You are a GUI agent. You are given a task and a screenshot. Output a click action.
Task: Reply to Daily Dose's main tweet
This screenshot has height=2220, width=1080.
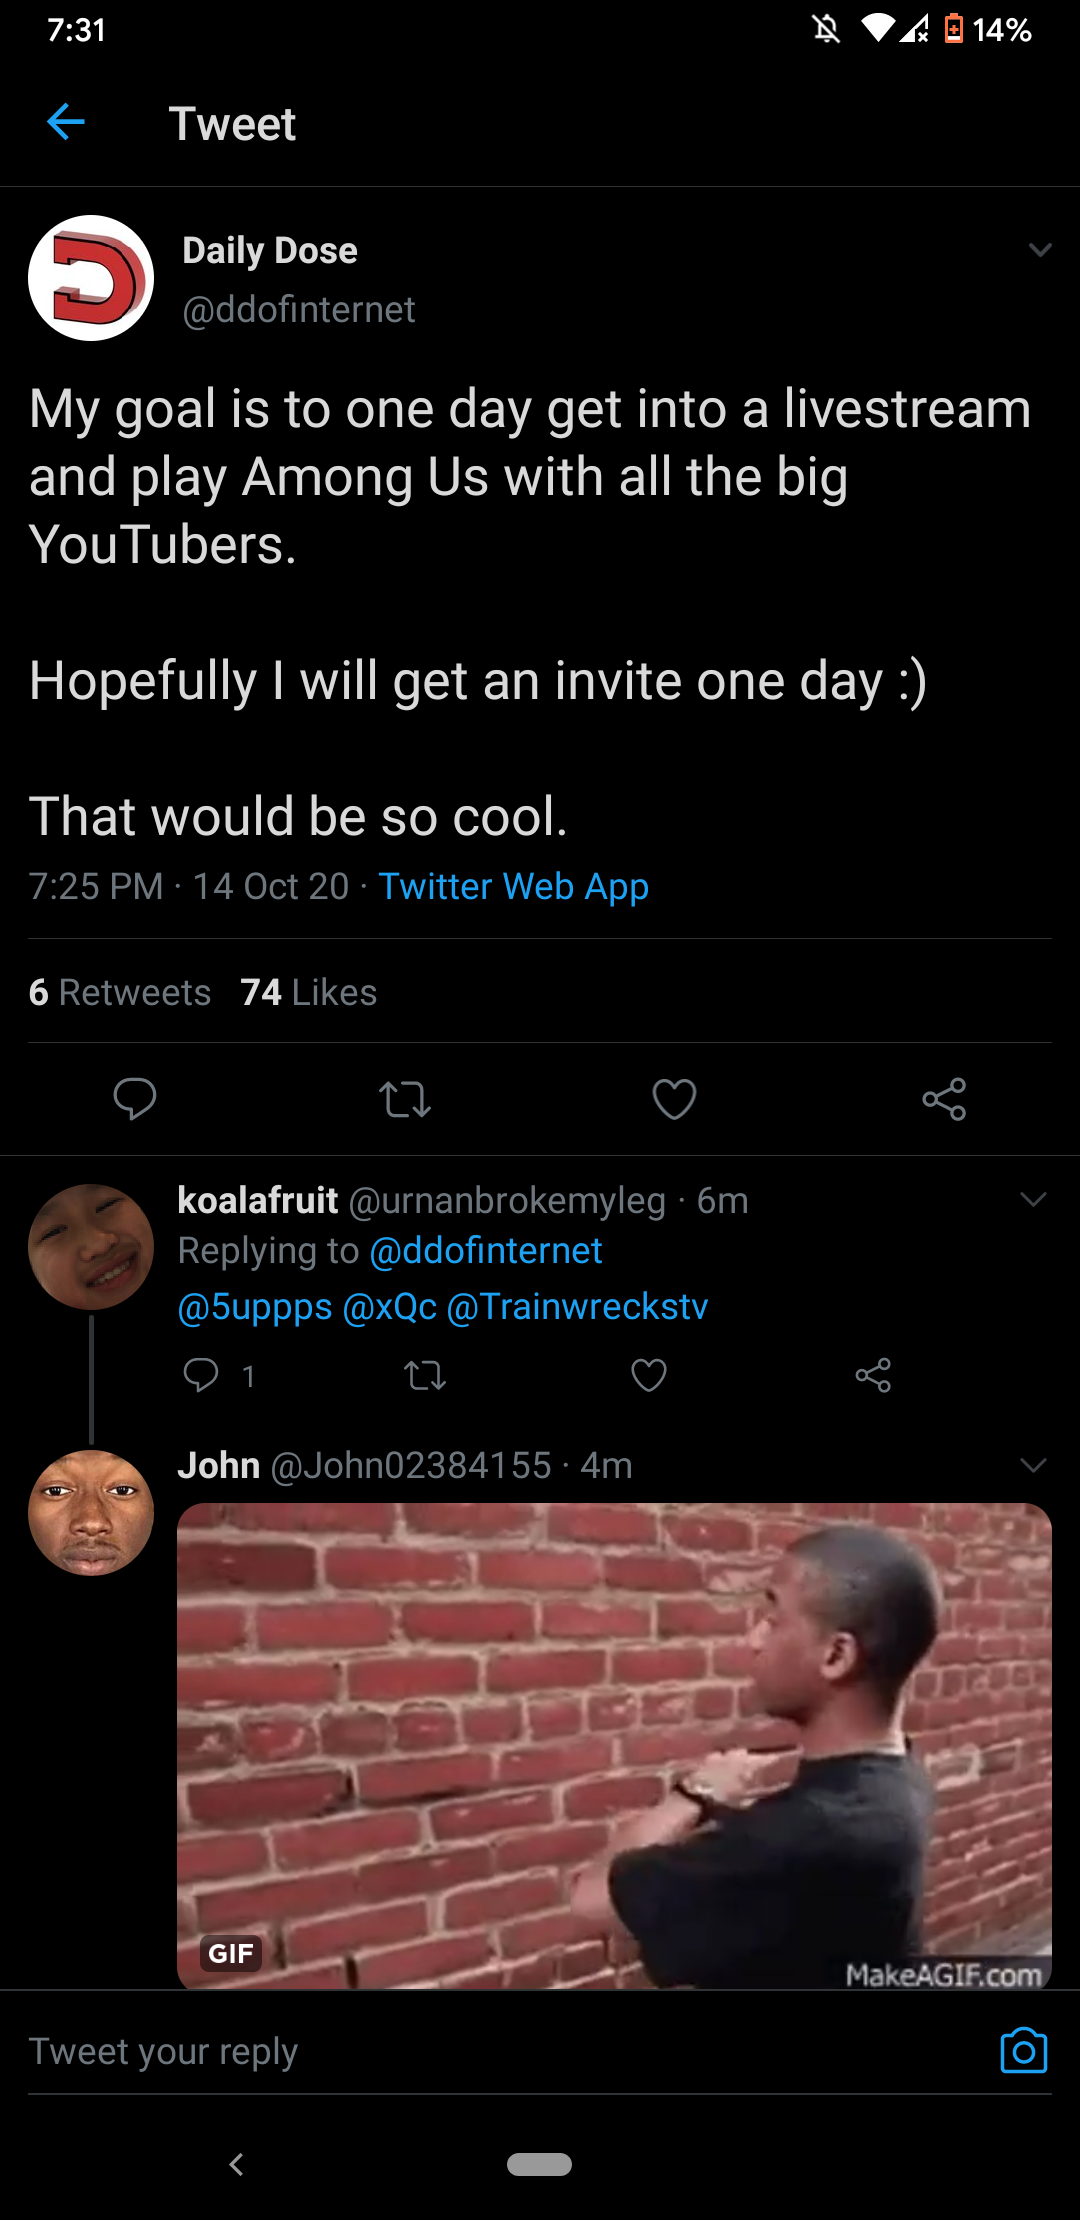click(x=135, y=1099)
